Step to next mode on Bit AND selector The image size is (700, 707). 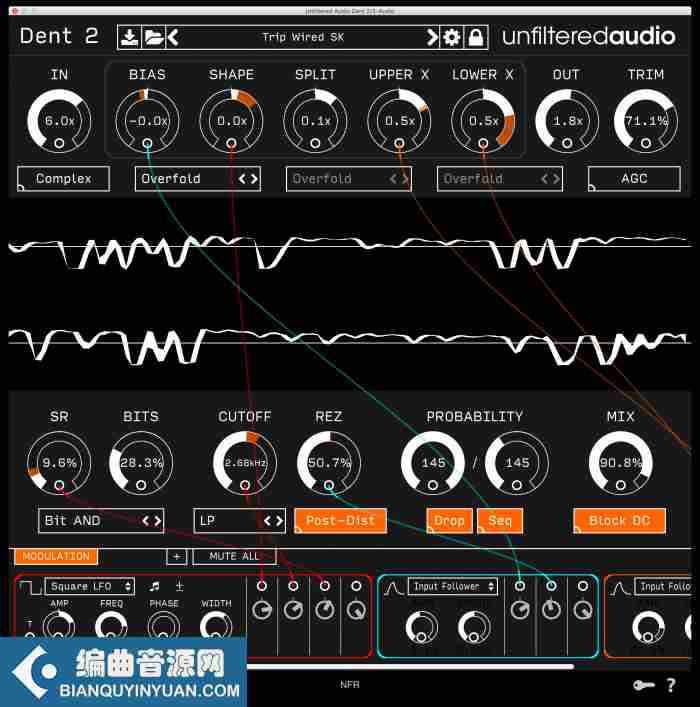pyautogui.click(x=158, y=521)
